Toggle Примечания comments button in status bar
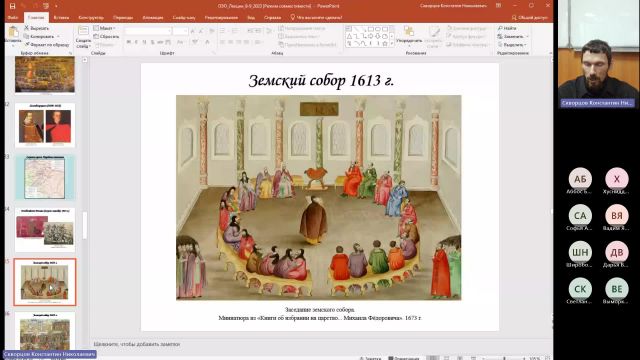Screen dimensions: 640x360 [x=403, y=358]
